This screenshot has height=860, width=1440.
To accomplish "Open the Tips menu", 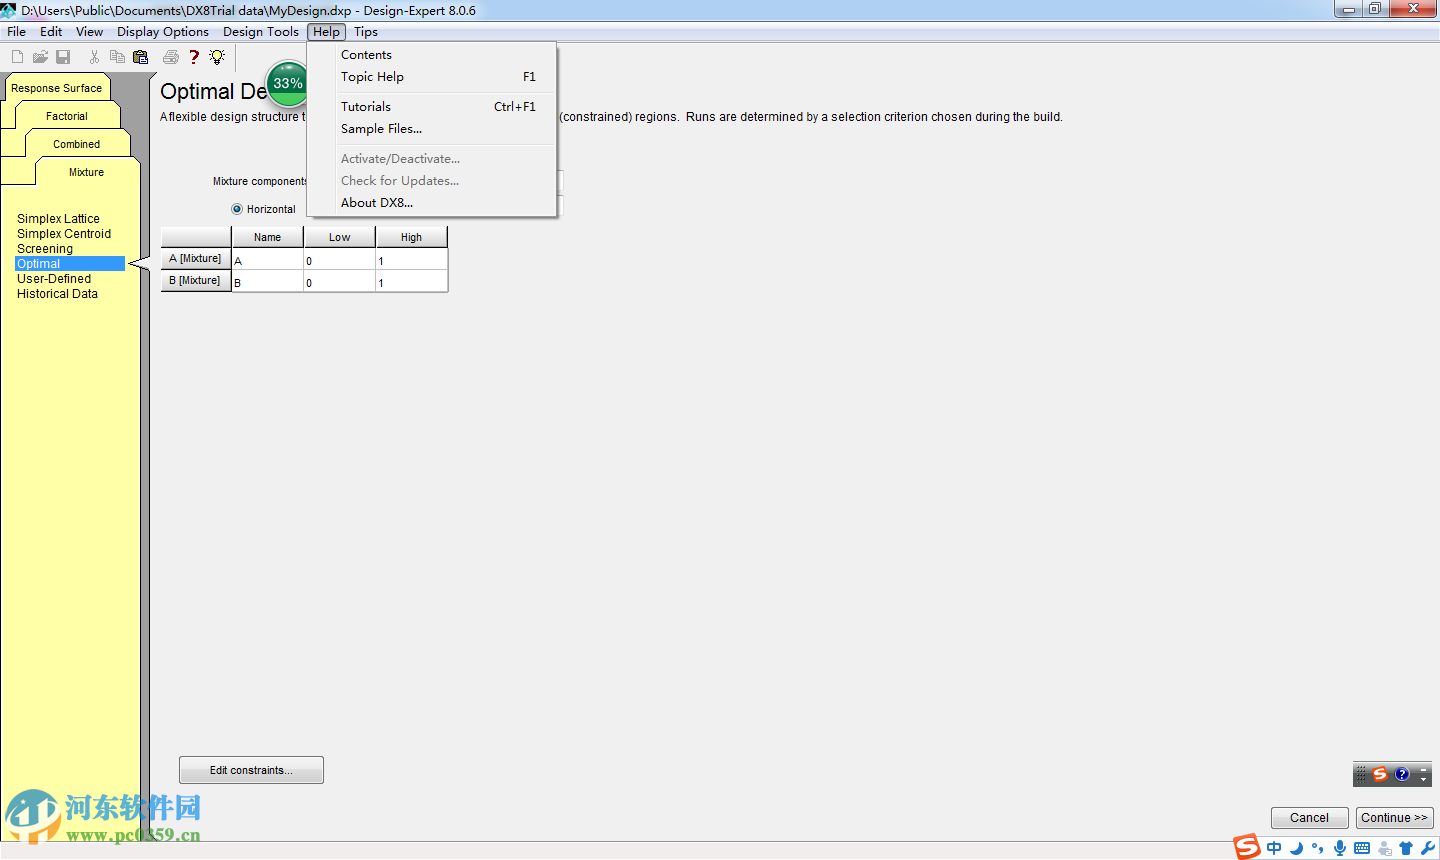I will click(x=365, y=31).
